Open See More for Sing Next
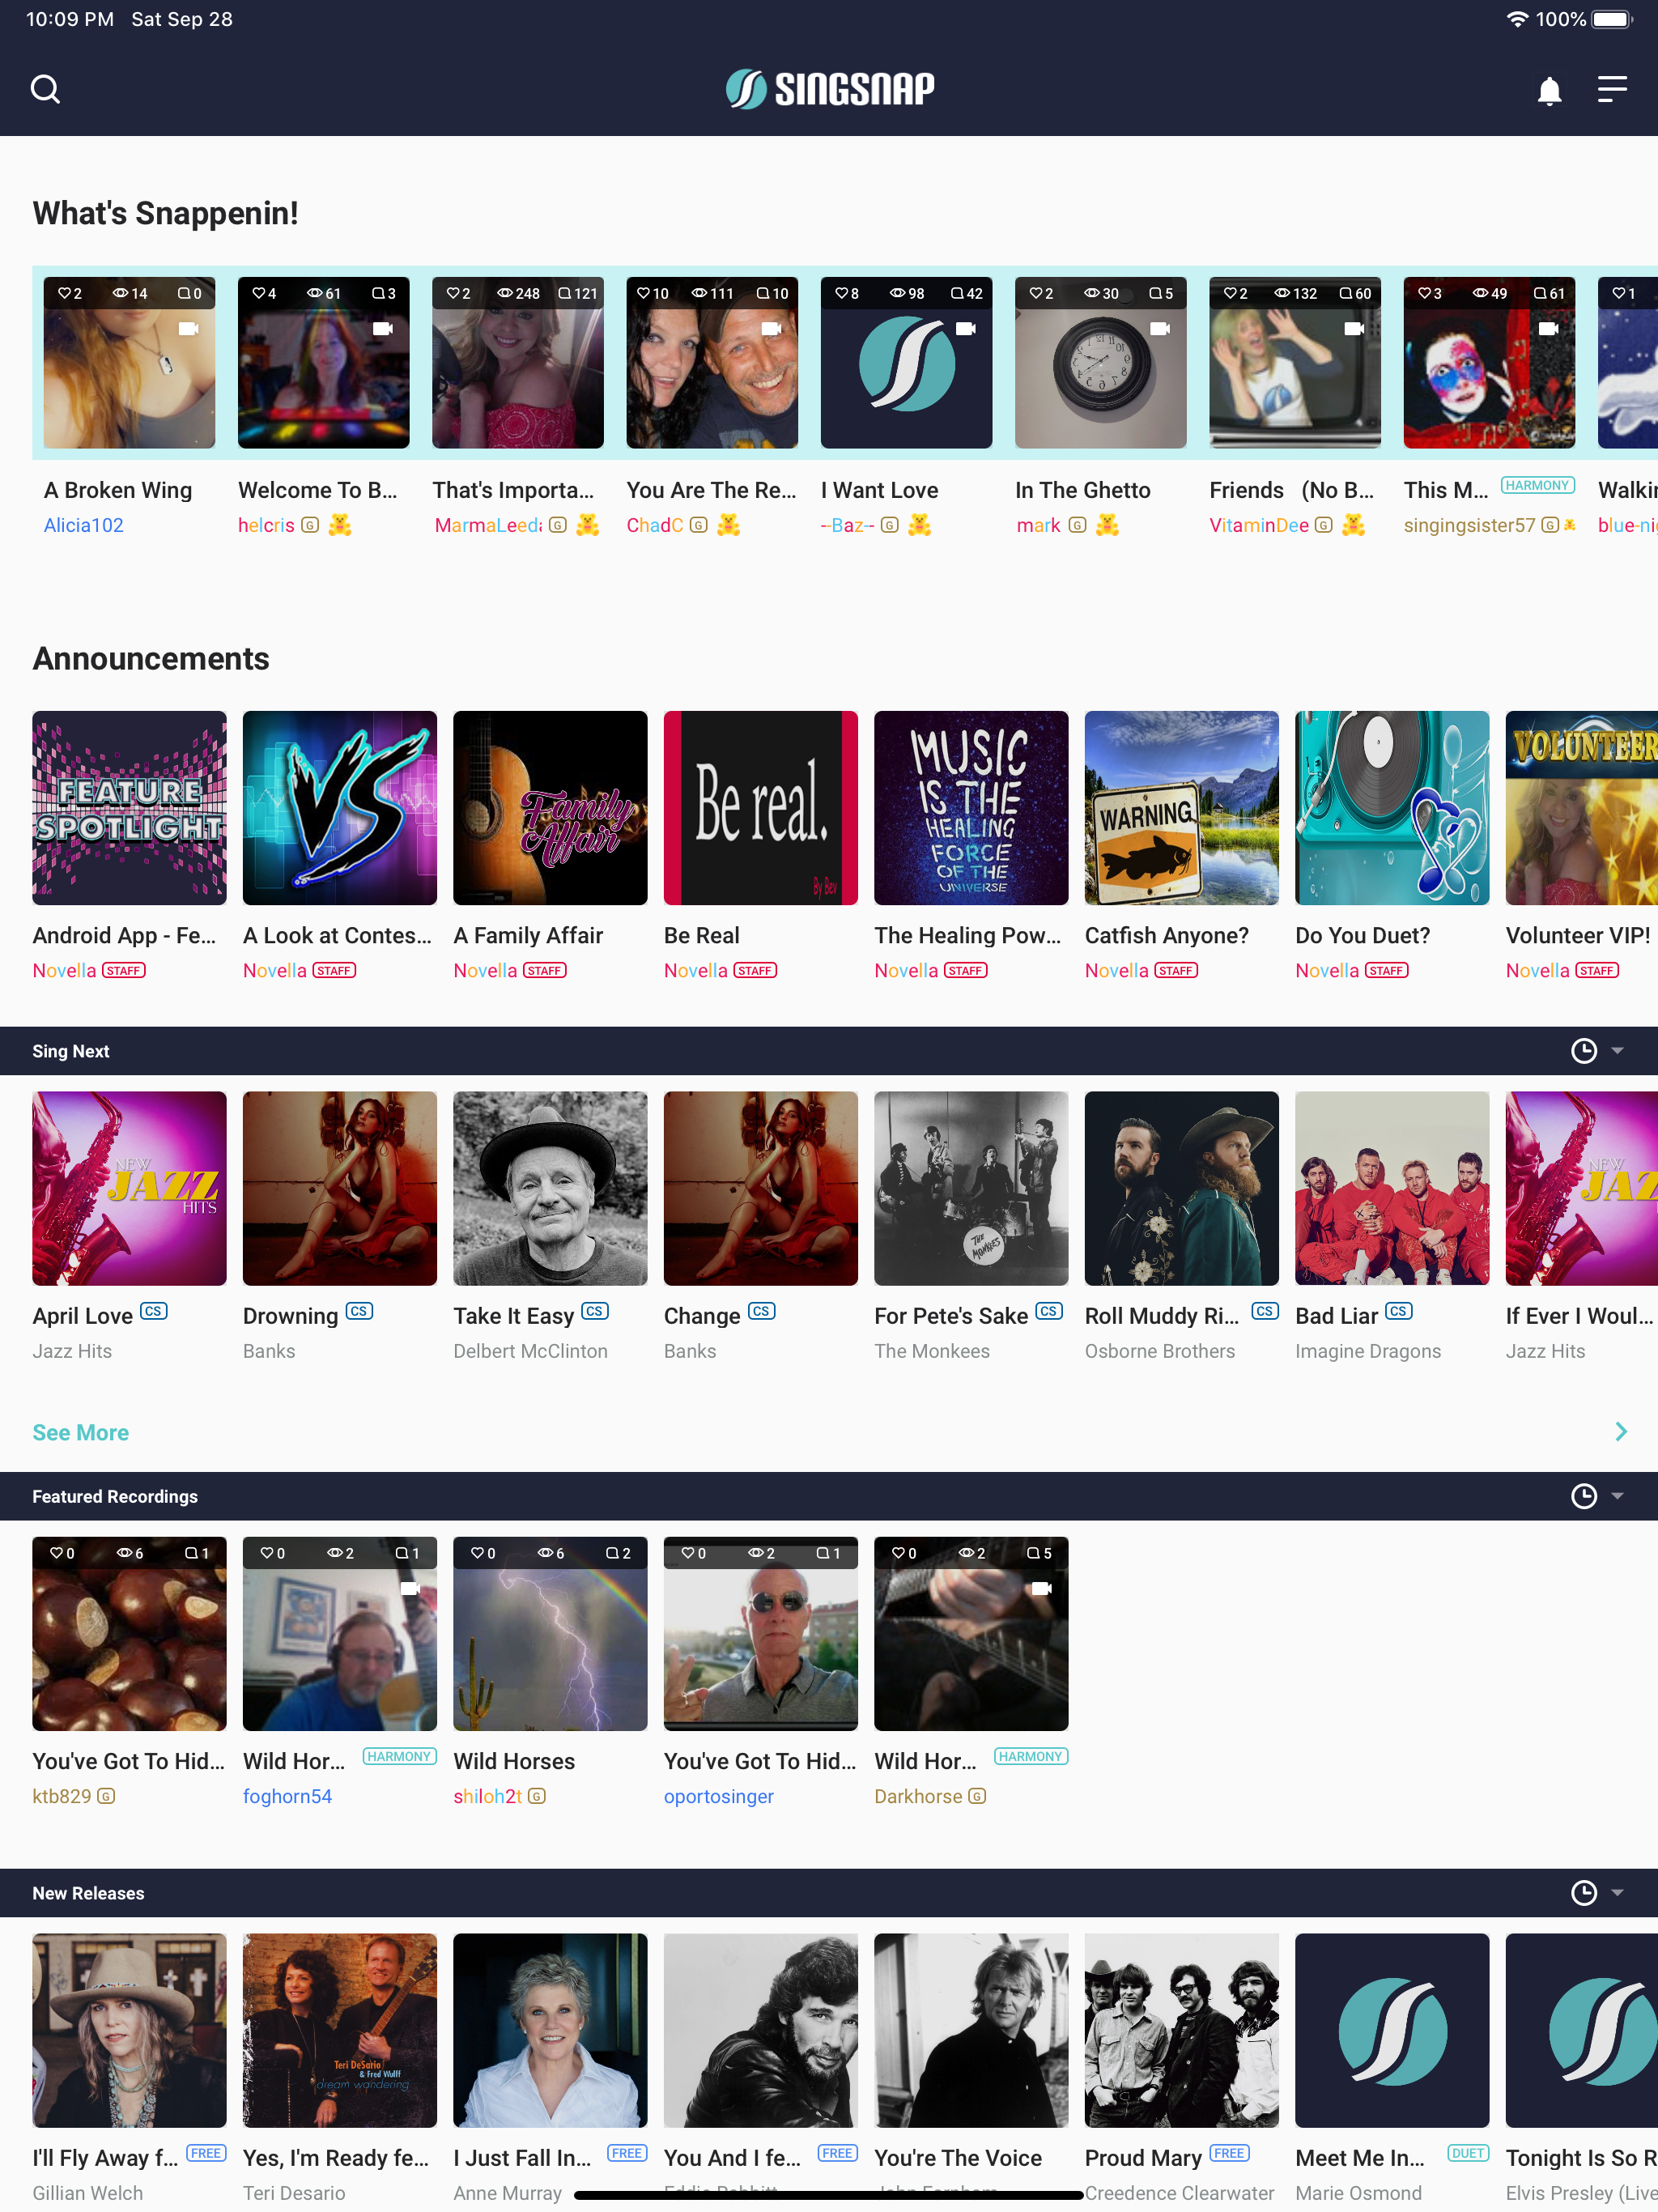The width and height of the screenshot is (1658, 2212). coord(81,1433)
